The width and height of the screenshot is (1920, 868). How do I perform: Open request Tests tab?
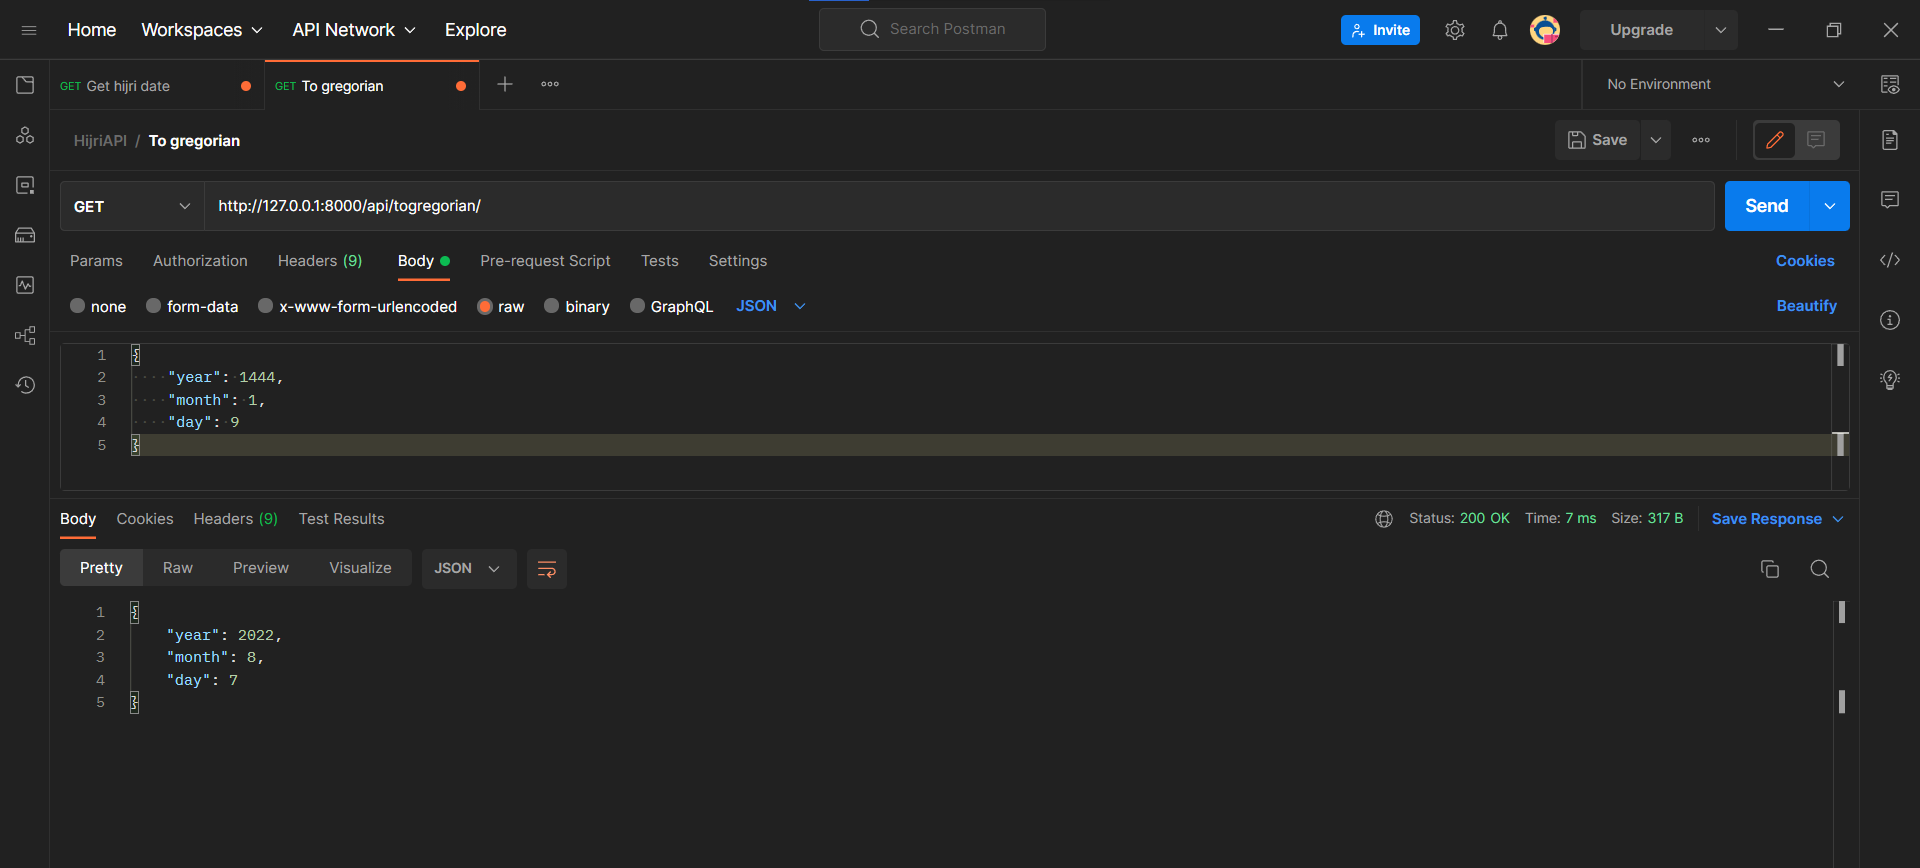[x=660, y=261]
